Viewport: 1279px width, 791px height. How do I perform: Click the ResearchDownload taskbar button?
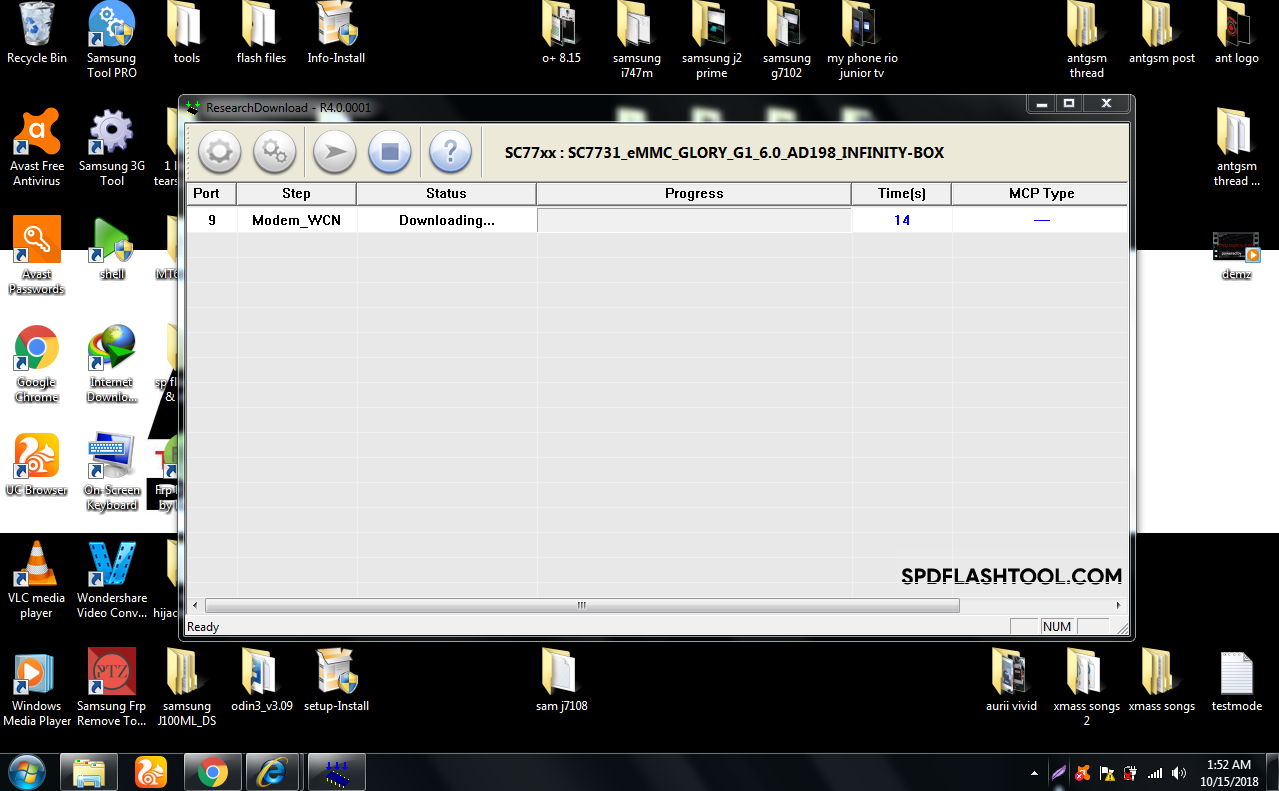pos(336,771)
